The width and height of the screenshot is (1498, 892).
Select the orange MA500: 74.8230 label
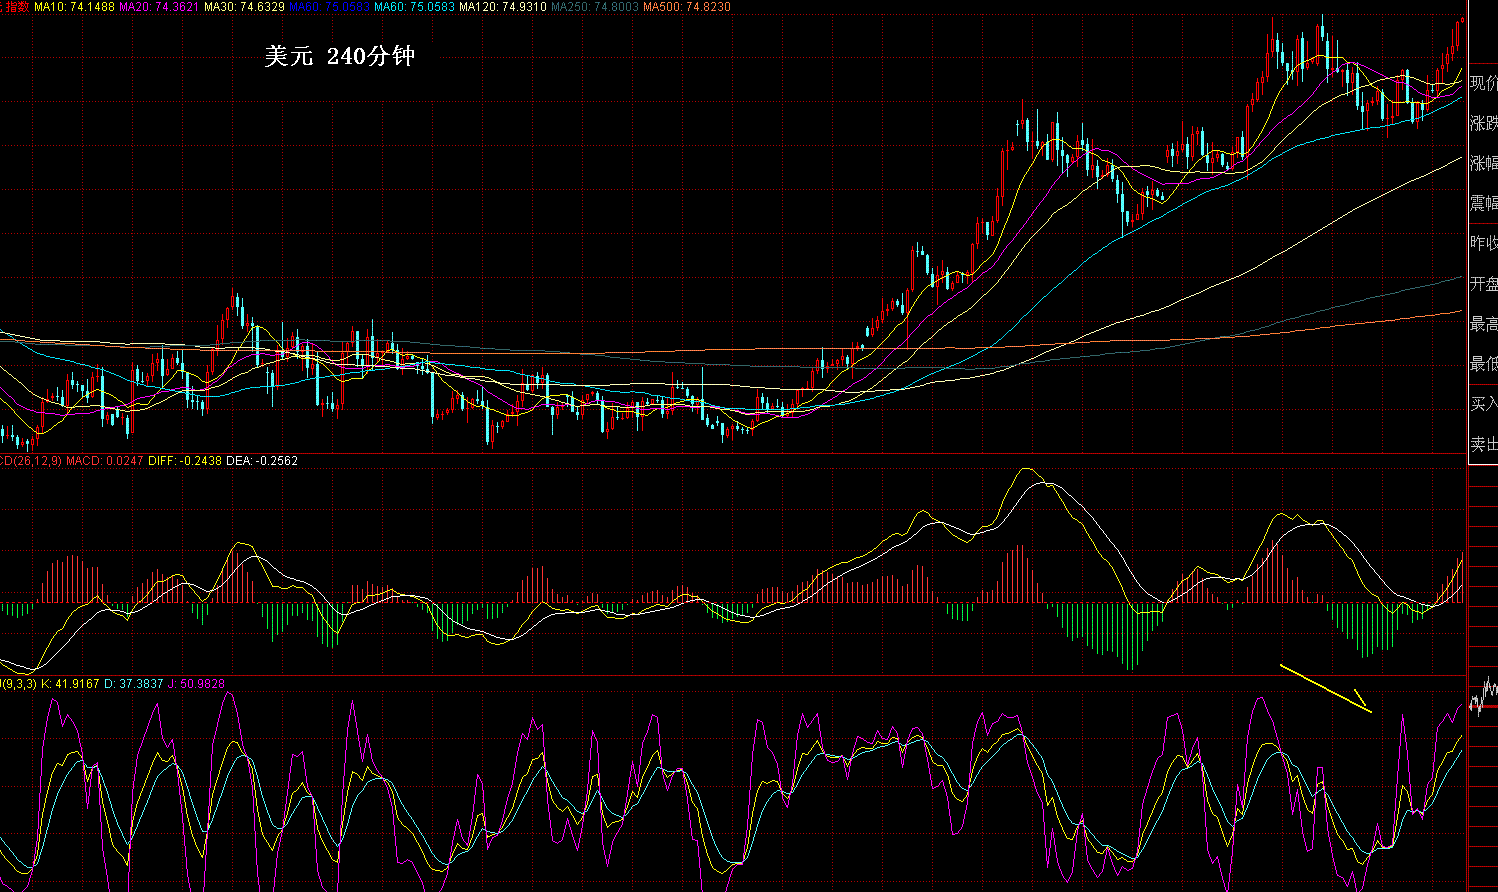(686, 7)
